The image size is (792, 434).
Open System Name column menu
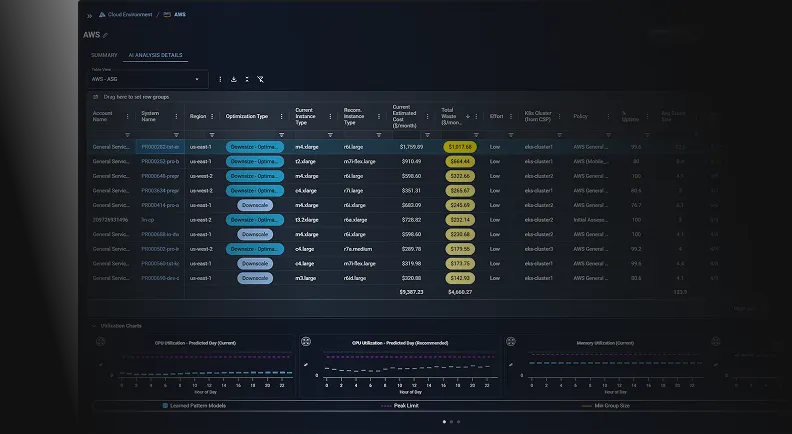coord(176,117)
